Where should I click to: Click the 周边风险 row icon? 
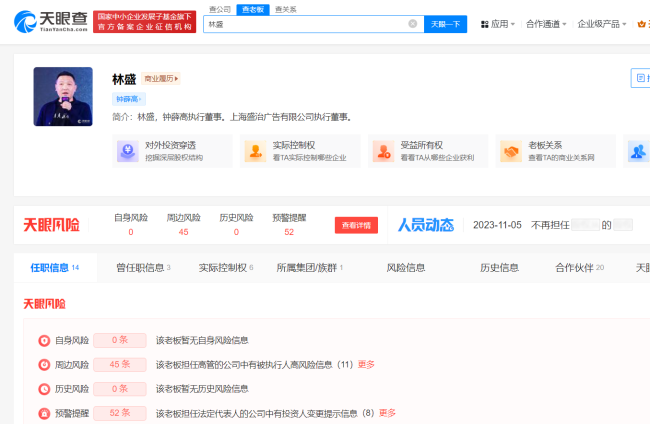[x=44, y=365]
